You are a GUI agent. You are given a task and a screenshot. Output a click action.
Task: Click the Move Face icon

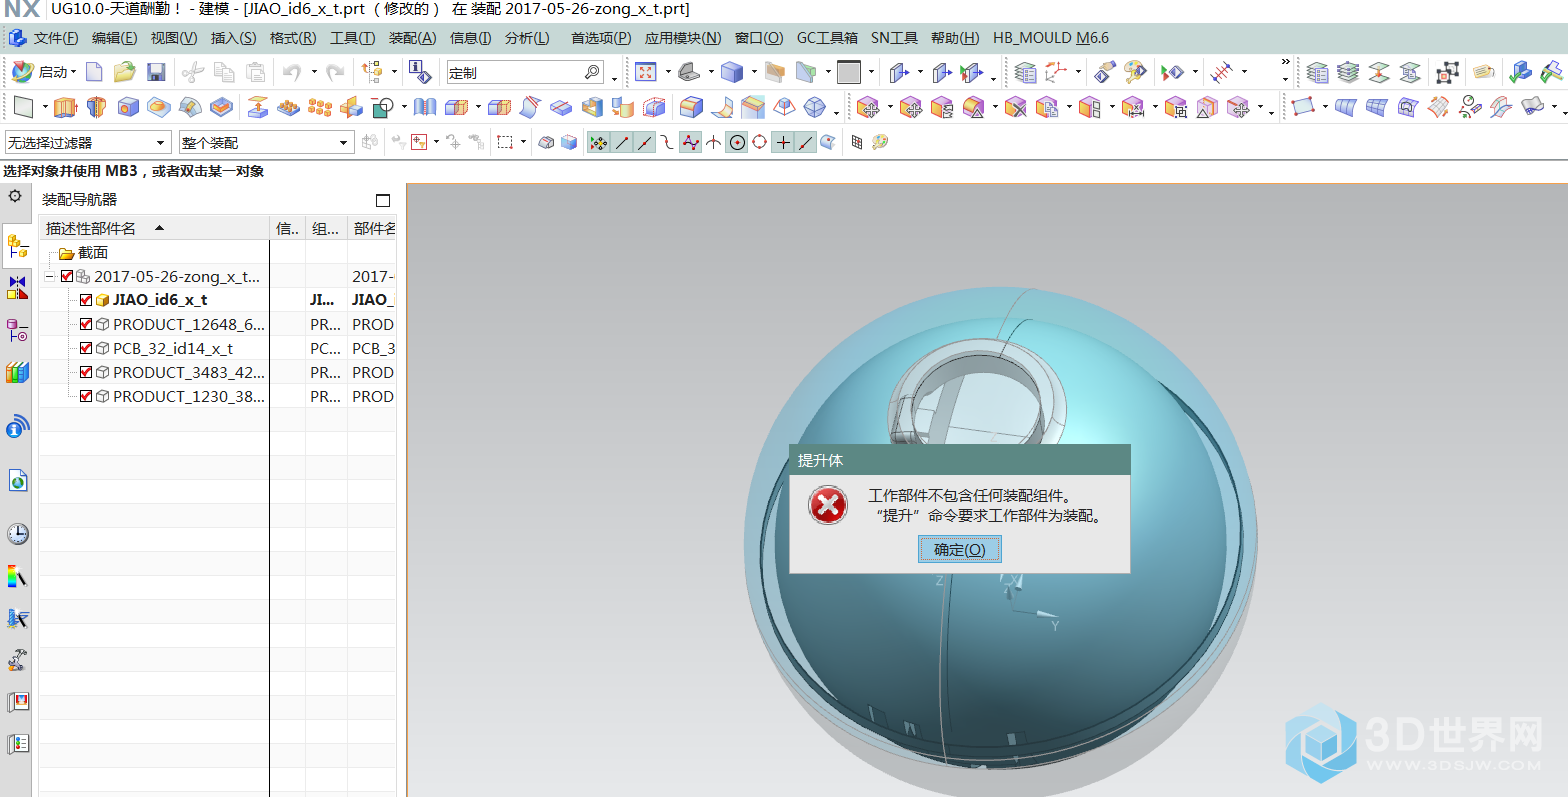click(x=868, y=107)
